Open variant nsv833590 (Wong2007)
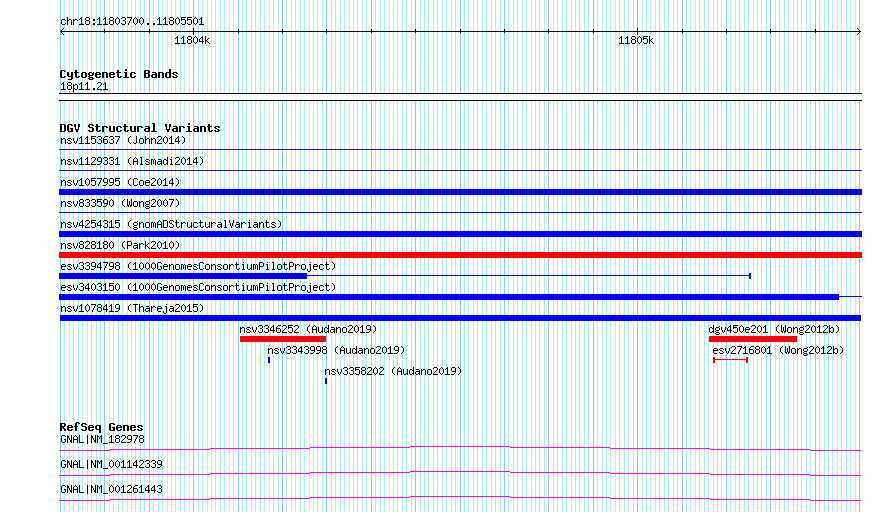This screenshot has width=890, height=512. [120, 203]
